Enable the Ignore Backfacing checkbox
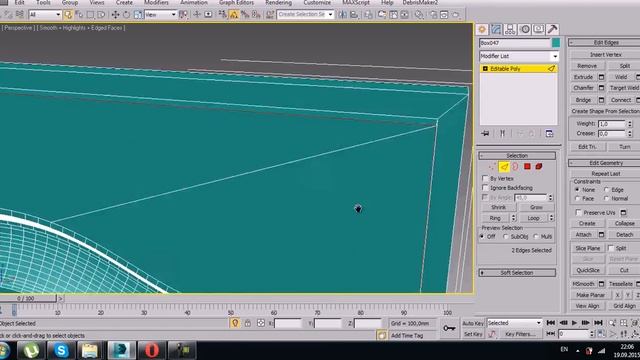Viewport: 640px width, 360px height. [x=485, y=188]
